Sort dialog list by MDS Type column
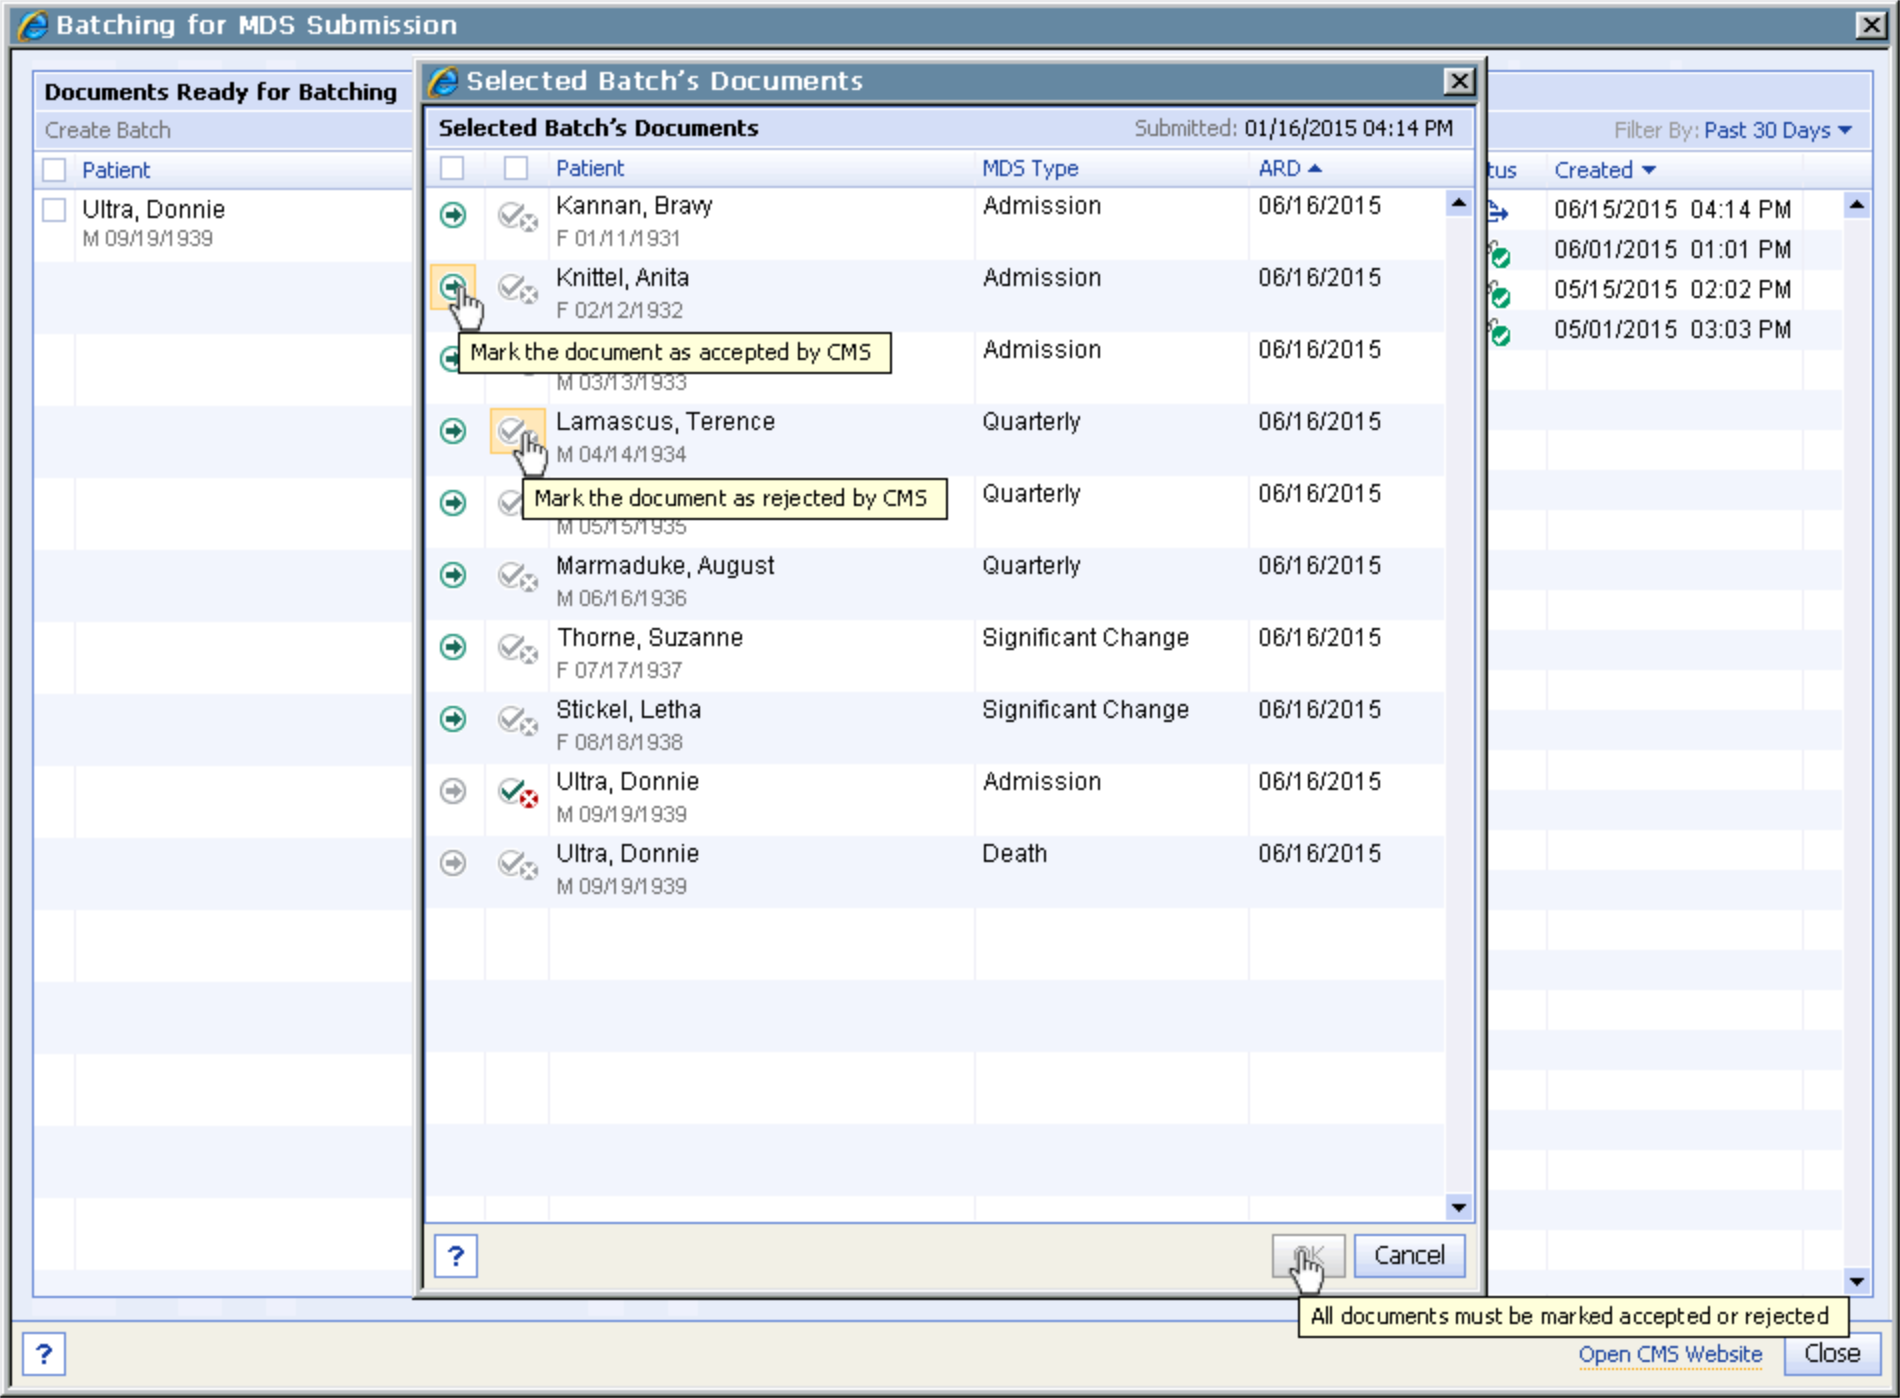The height and width of the screenshot is (1398, 1900). point(1029,168)
